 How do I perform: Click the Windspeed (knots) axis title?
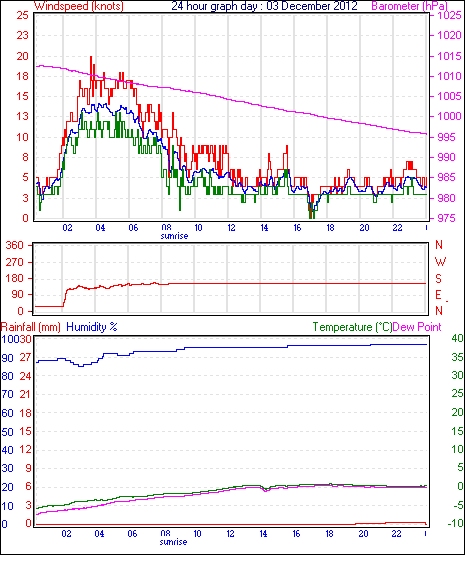(x=78, y=6)
